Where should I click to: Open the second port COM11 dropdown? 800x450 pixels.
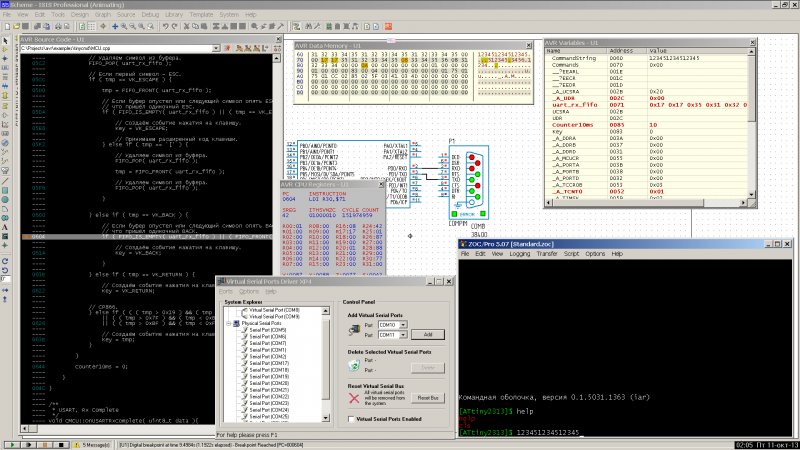(402, 335)
